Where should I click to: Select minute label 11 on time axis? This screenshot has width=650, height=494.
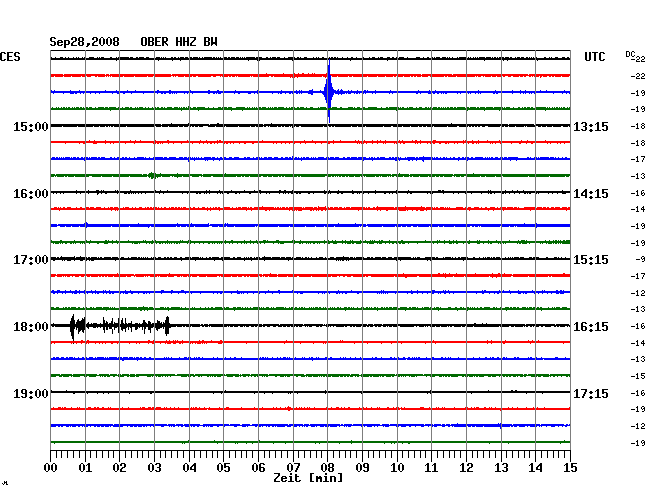tap(431, 467)
